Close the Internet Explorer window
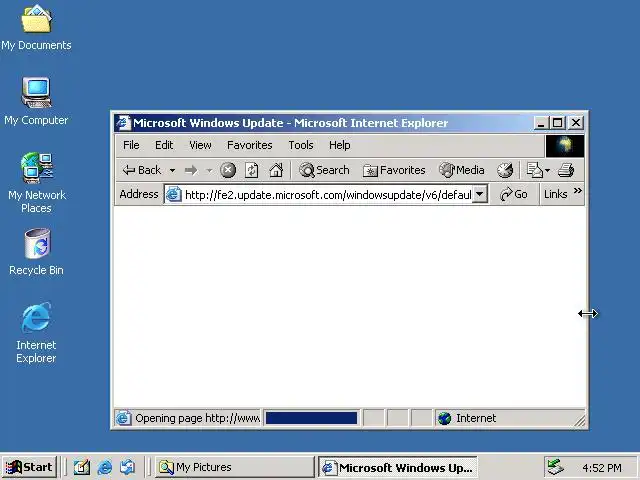This screenshot has width=640, height=480. [x=576, y=123]
